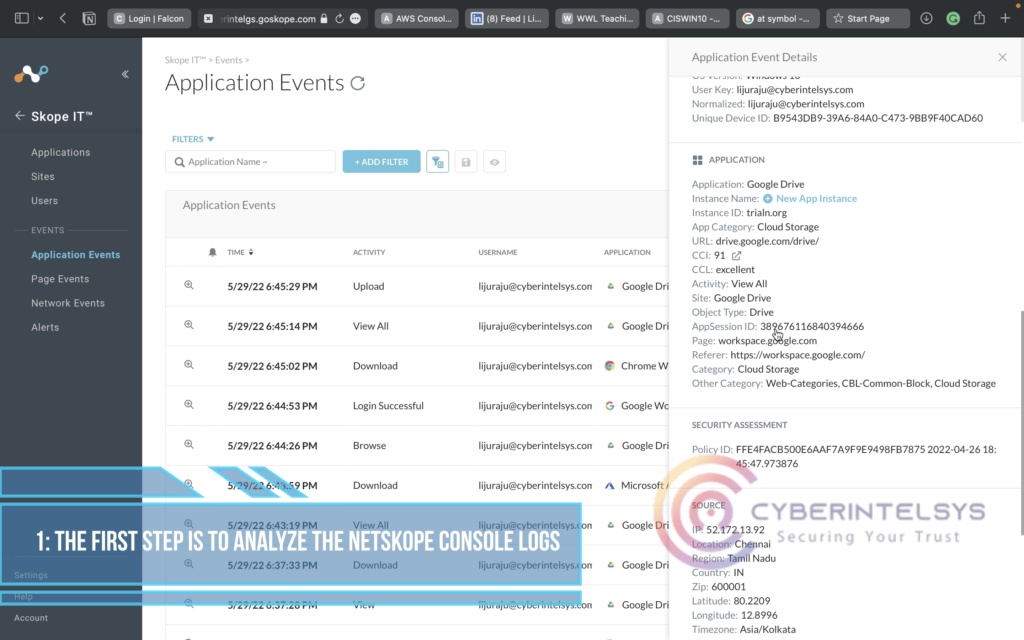The width and height of the screenshot is (1024, 640).
Task: Refresh Application Events with the circular arrow
Action: pyautogui.click(x=357, y=84)
